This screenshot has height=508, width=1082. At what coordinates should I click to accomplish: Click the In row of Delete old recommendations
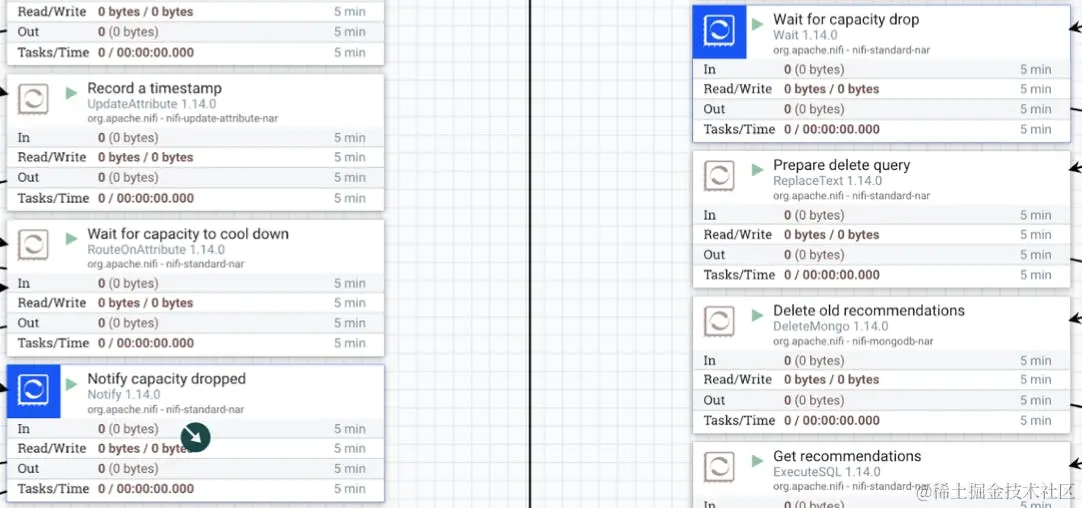tap(881, 360)
